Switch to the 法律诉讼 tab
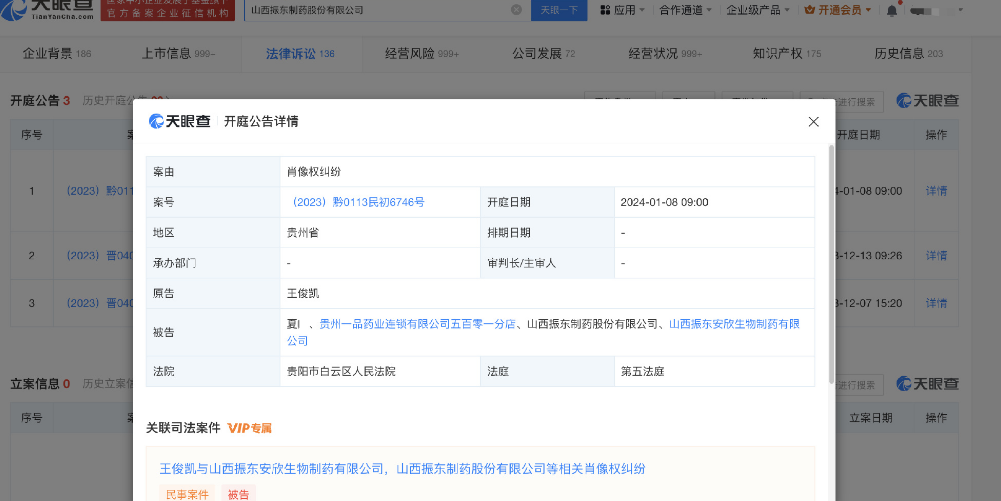 click(x=300, y=54)
